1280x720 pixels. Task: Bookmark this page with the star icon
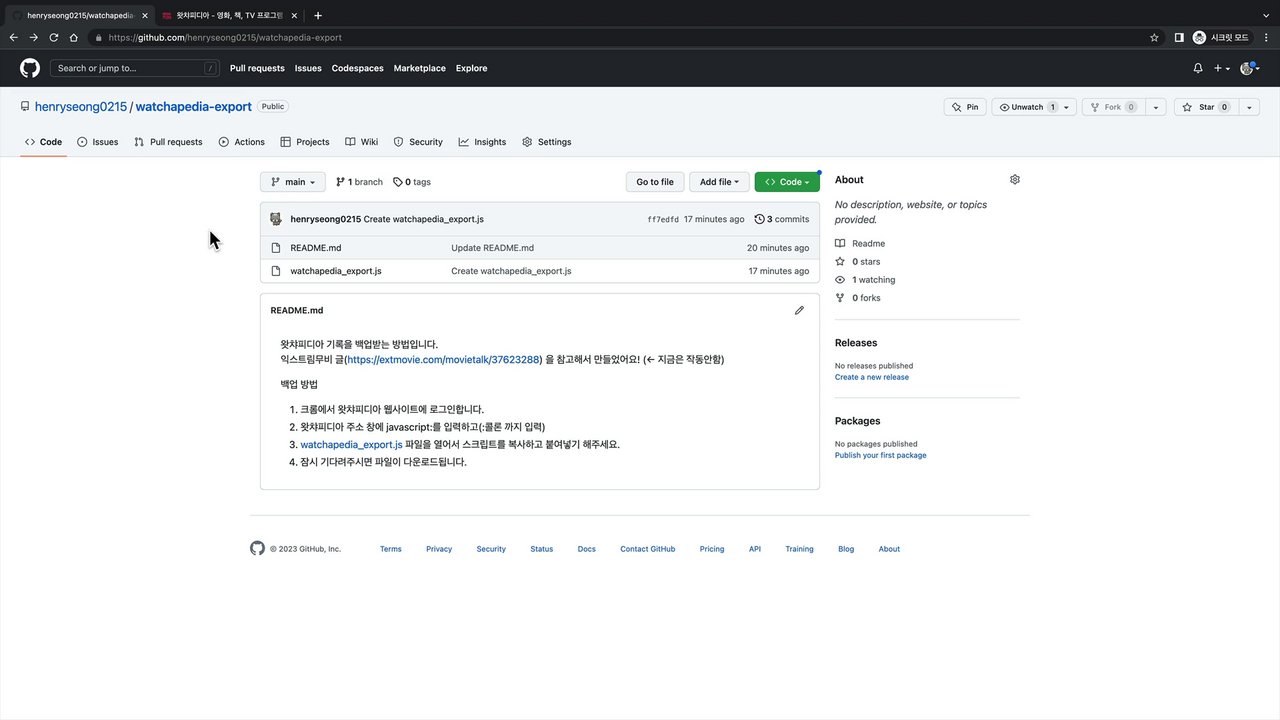pyautogui.click(x=1154, y=37)
